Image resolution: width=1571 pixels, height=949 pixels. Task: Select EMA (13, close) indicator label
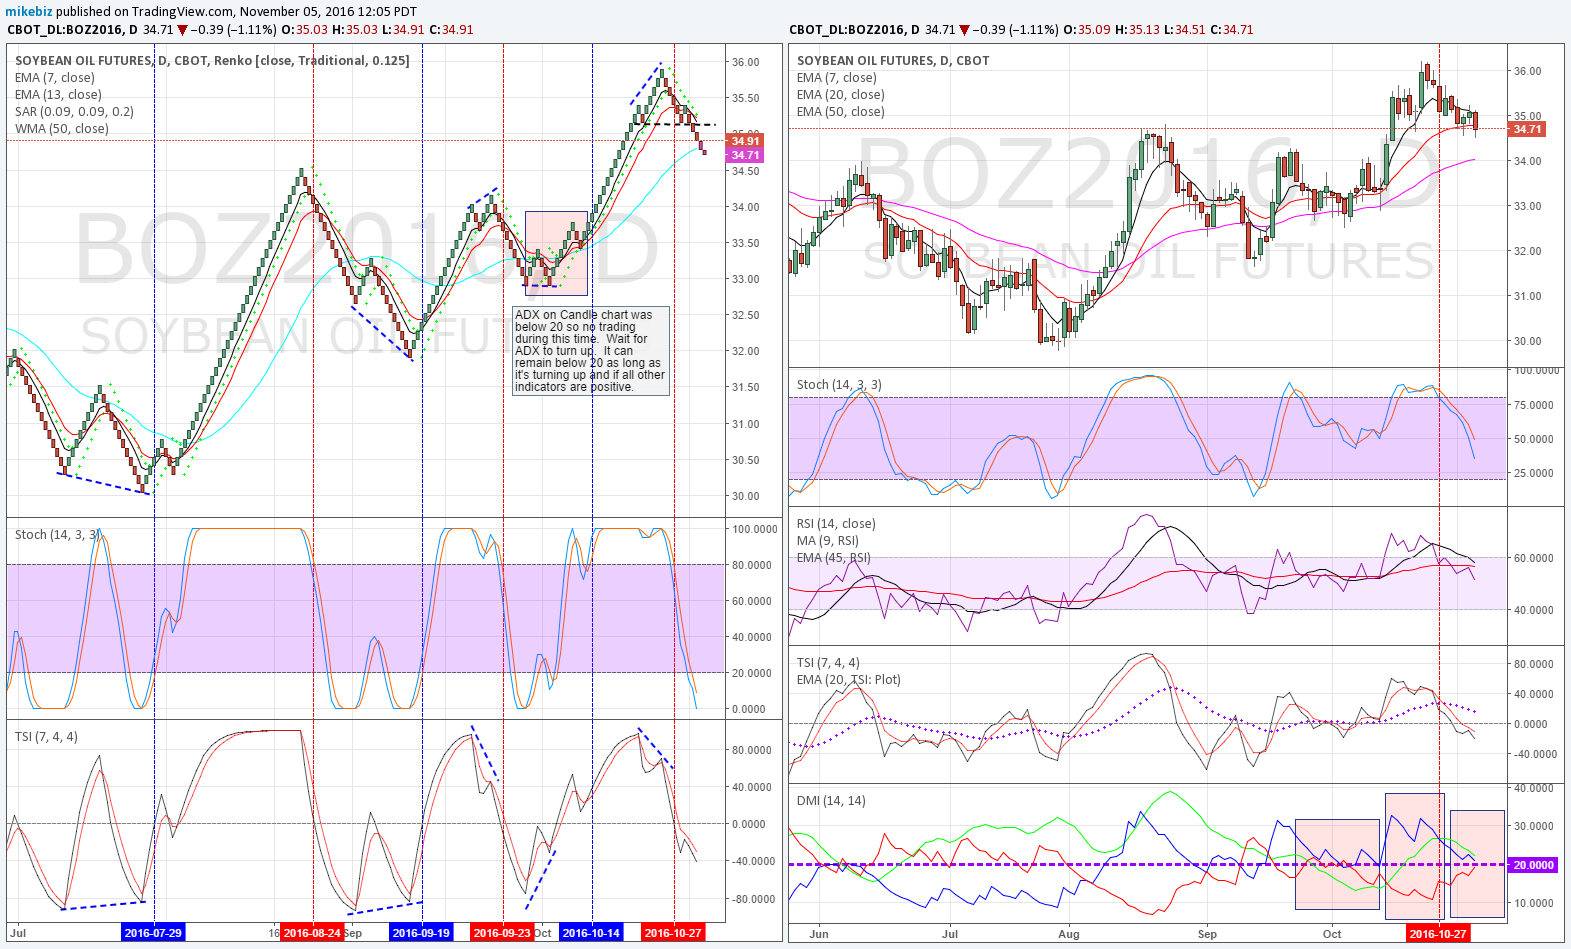(x=58, y=94)
